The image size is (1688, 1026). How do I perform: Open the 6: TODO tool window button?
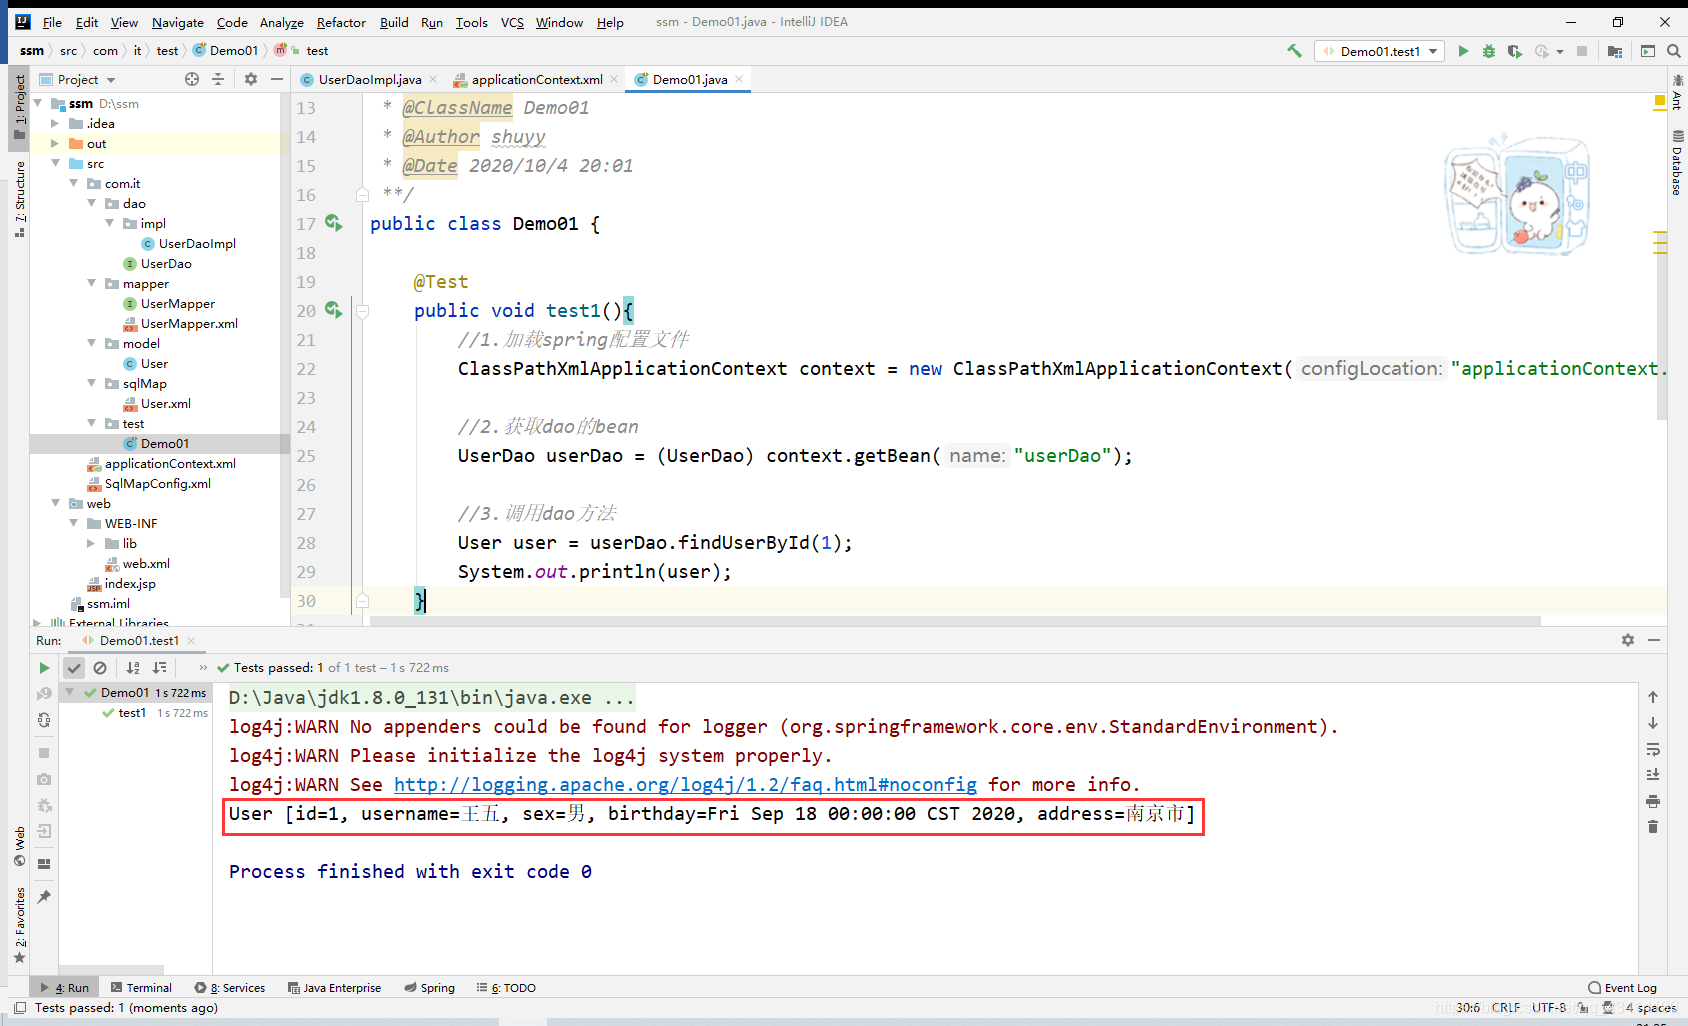pos(506,987)
